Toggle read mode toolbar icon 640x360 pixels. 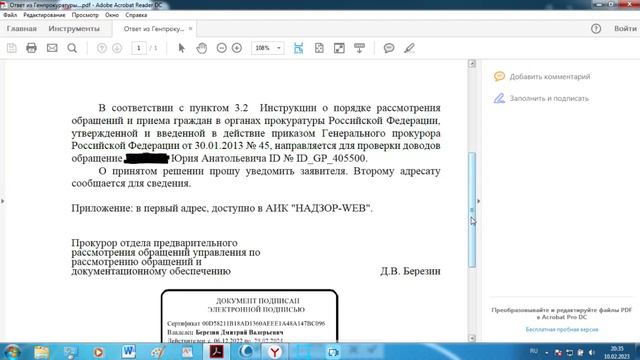coord(359,48)
